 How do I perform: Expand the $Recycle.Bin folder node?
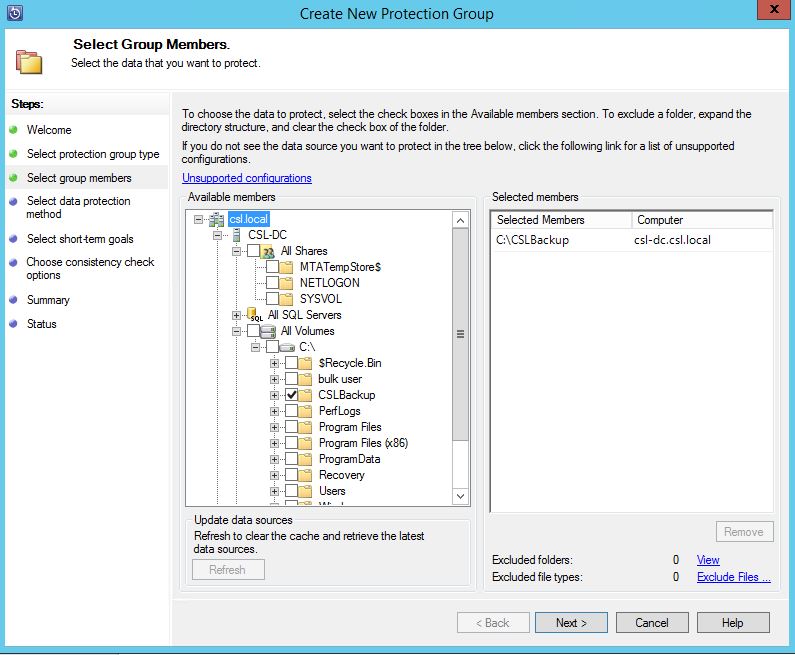(274, 363)
